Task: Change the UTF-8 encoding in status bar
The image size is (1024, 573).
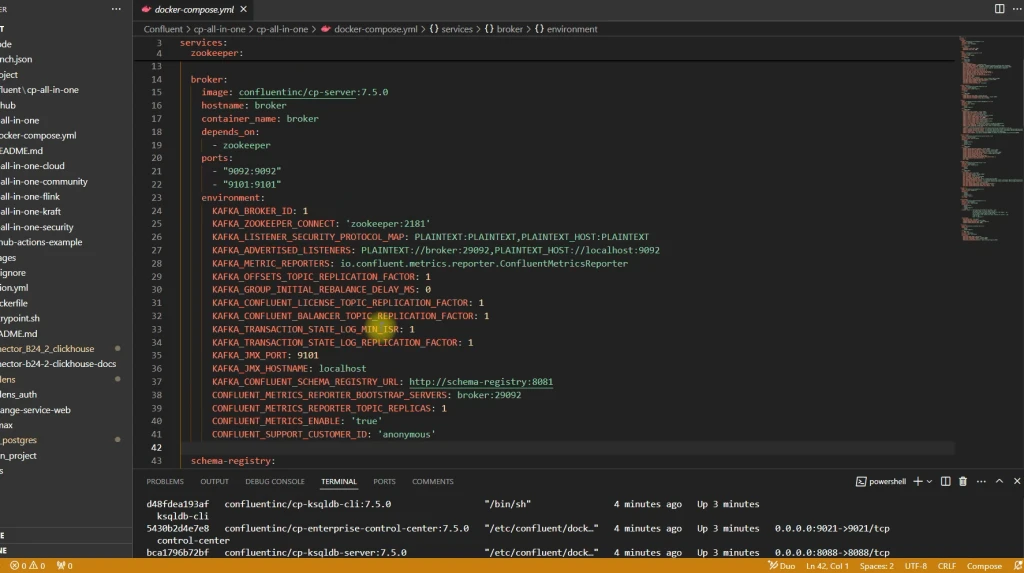Action: (x=915, y=566)
